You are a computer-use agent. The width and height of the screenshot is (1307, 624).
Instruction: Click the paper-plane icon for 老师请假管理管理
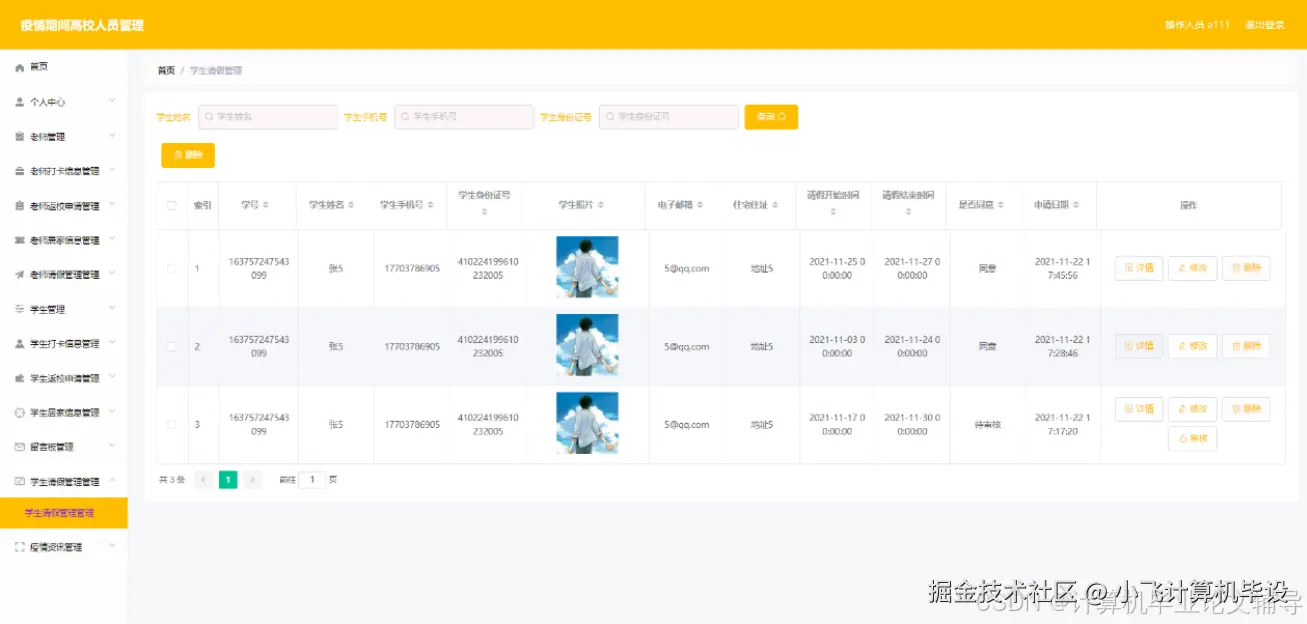(19, 275)
